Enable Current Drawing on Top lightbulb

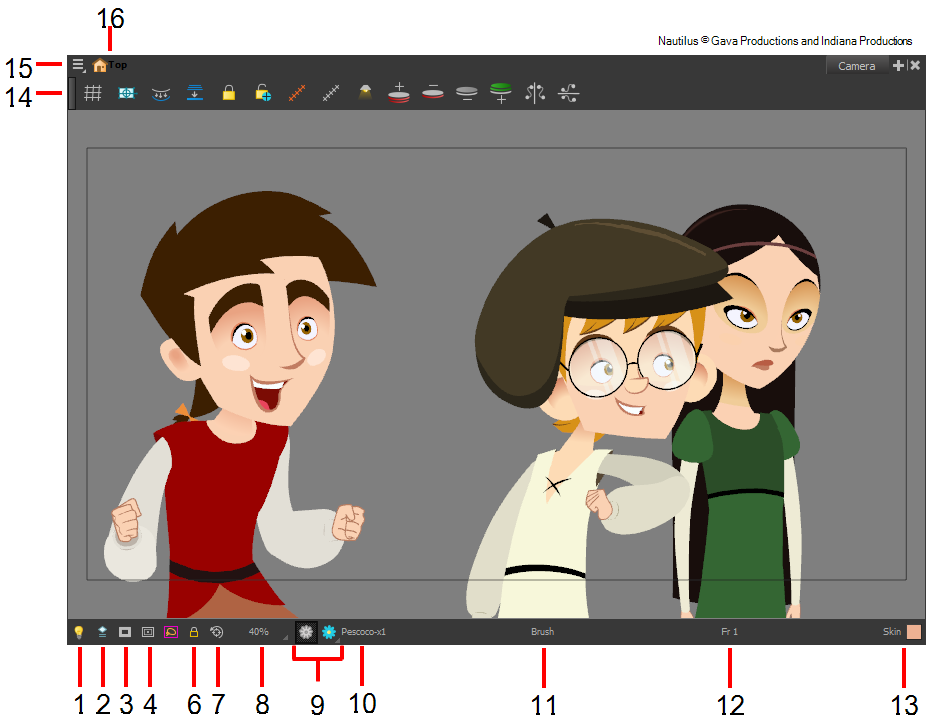pos(79,631)
